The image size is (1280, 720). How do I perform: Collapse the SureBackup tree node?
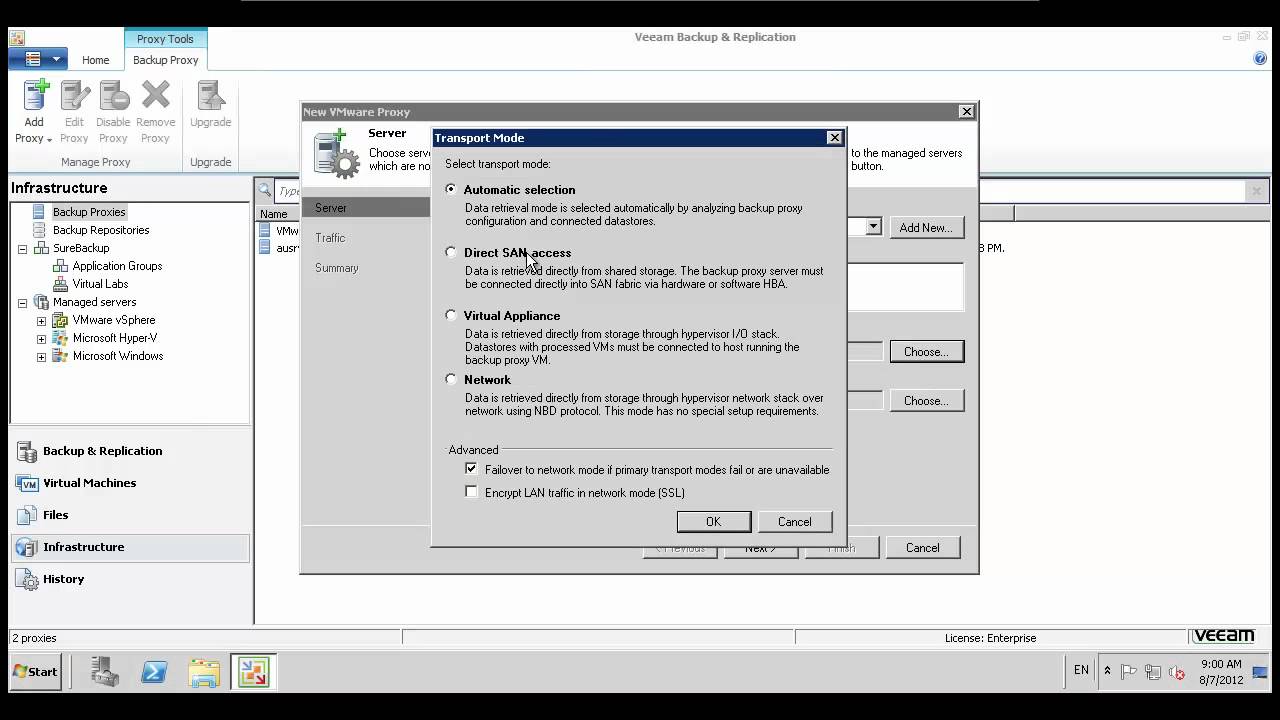point(22,248)
